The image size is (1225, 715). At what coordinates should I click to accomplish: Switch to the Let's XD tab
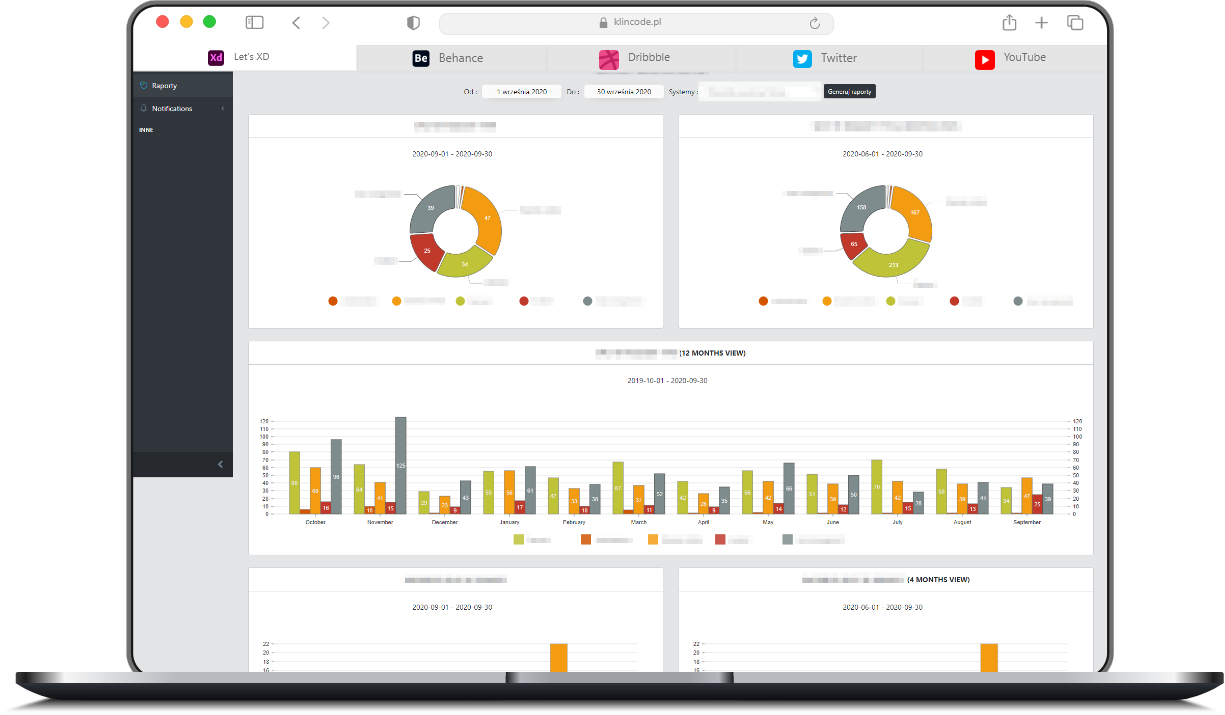coord(245,58)
